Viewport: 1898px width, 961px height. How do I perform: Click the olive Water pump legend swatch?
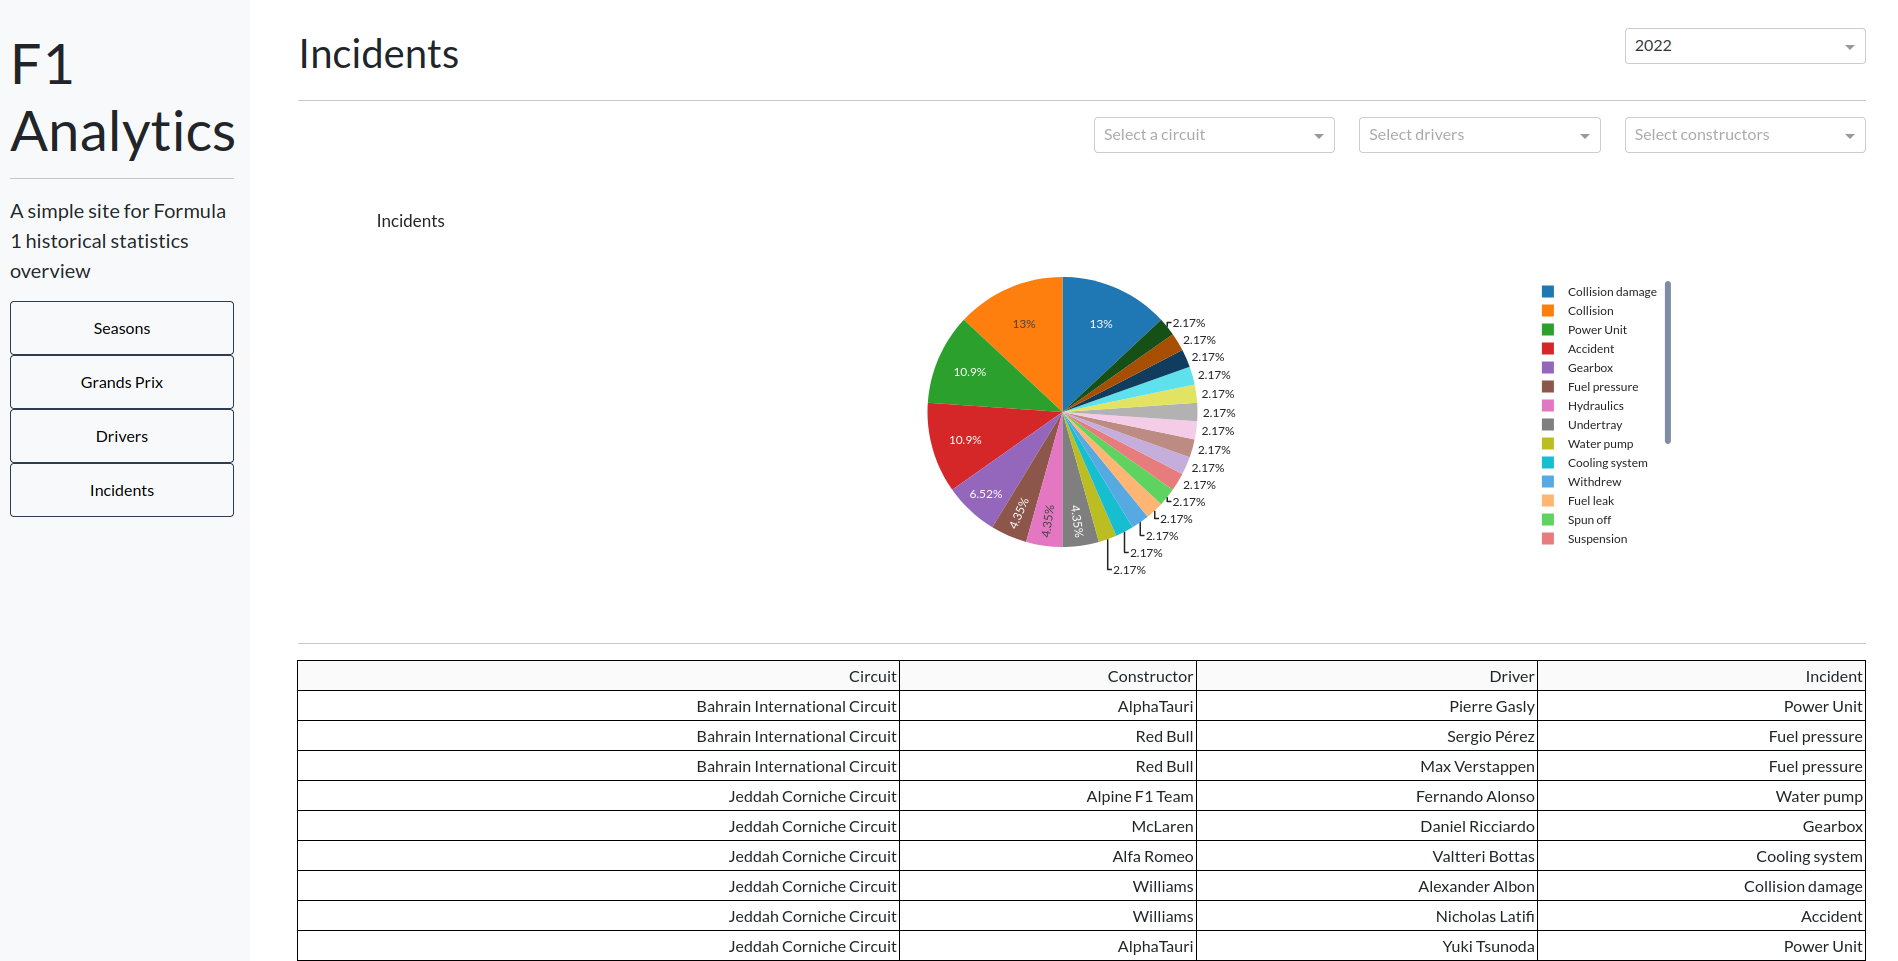(1548, 444)
